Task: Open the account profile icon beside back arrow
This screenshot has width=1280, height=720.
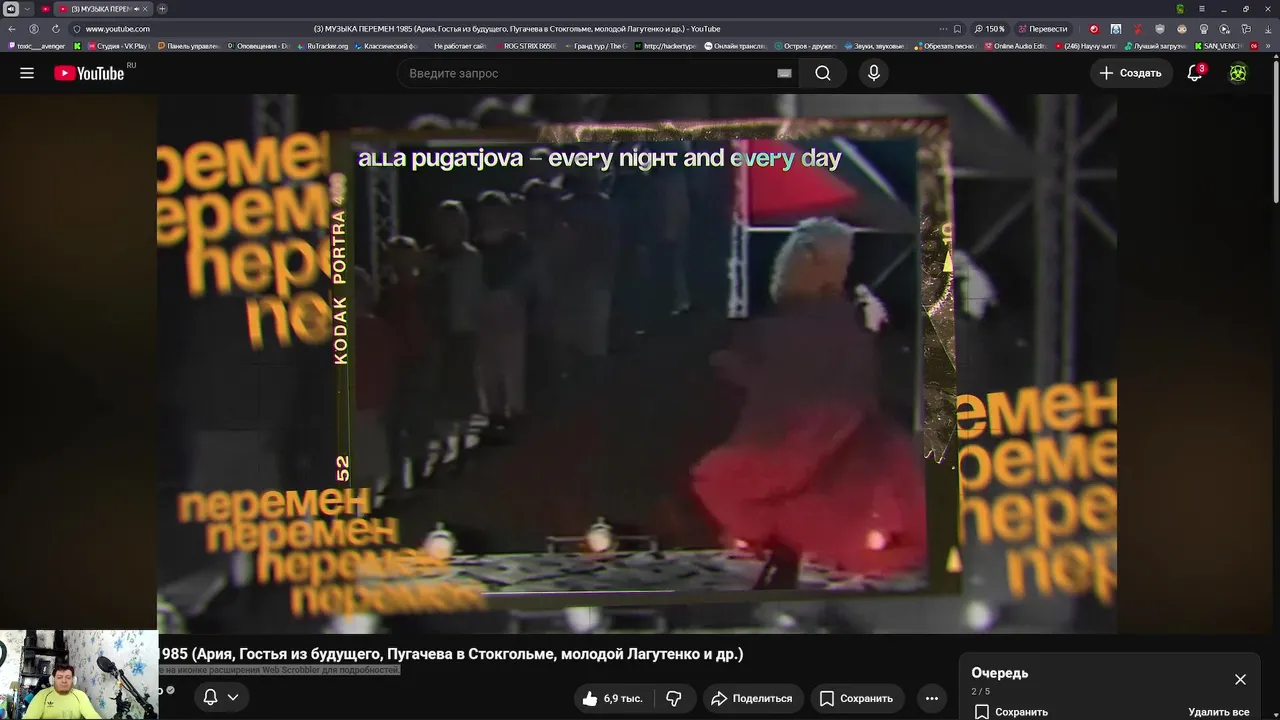Action: pyautogui.click(x=34, y=29)
